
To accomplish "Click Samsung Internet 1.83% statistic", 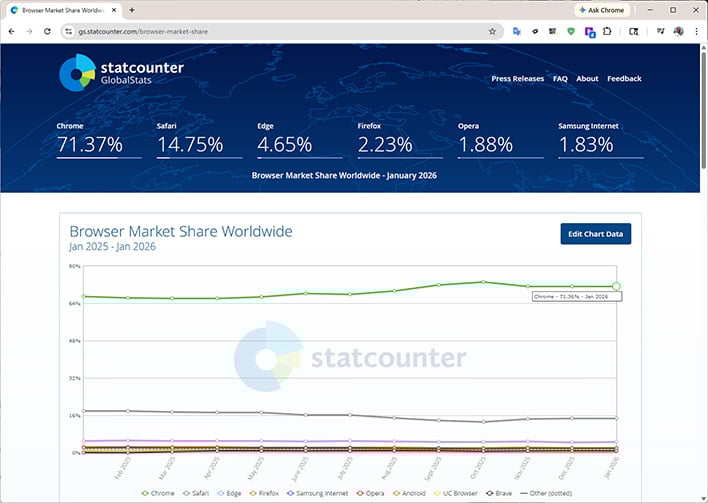I will pyautogui.click(x=601, y=140).
